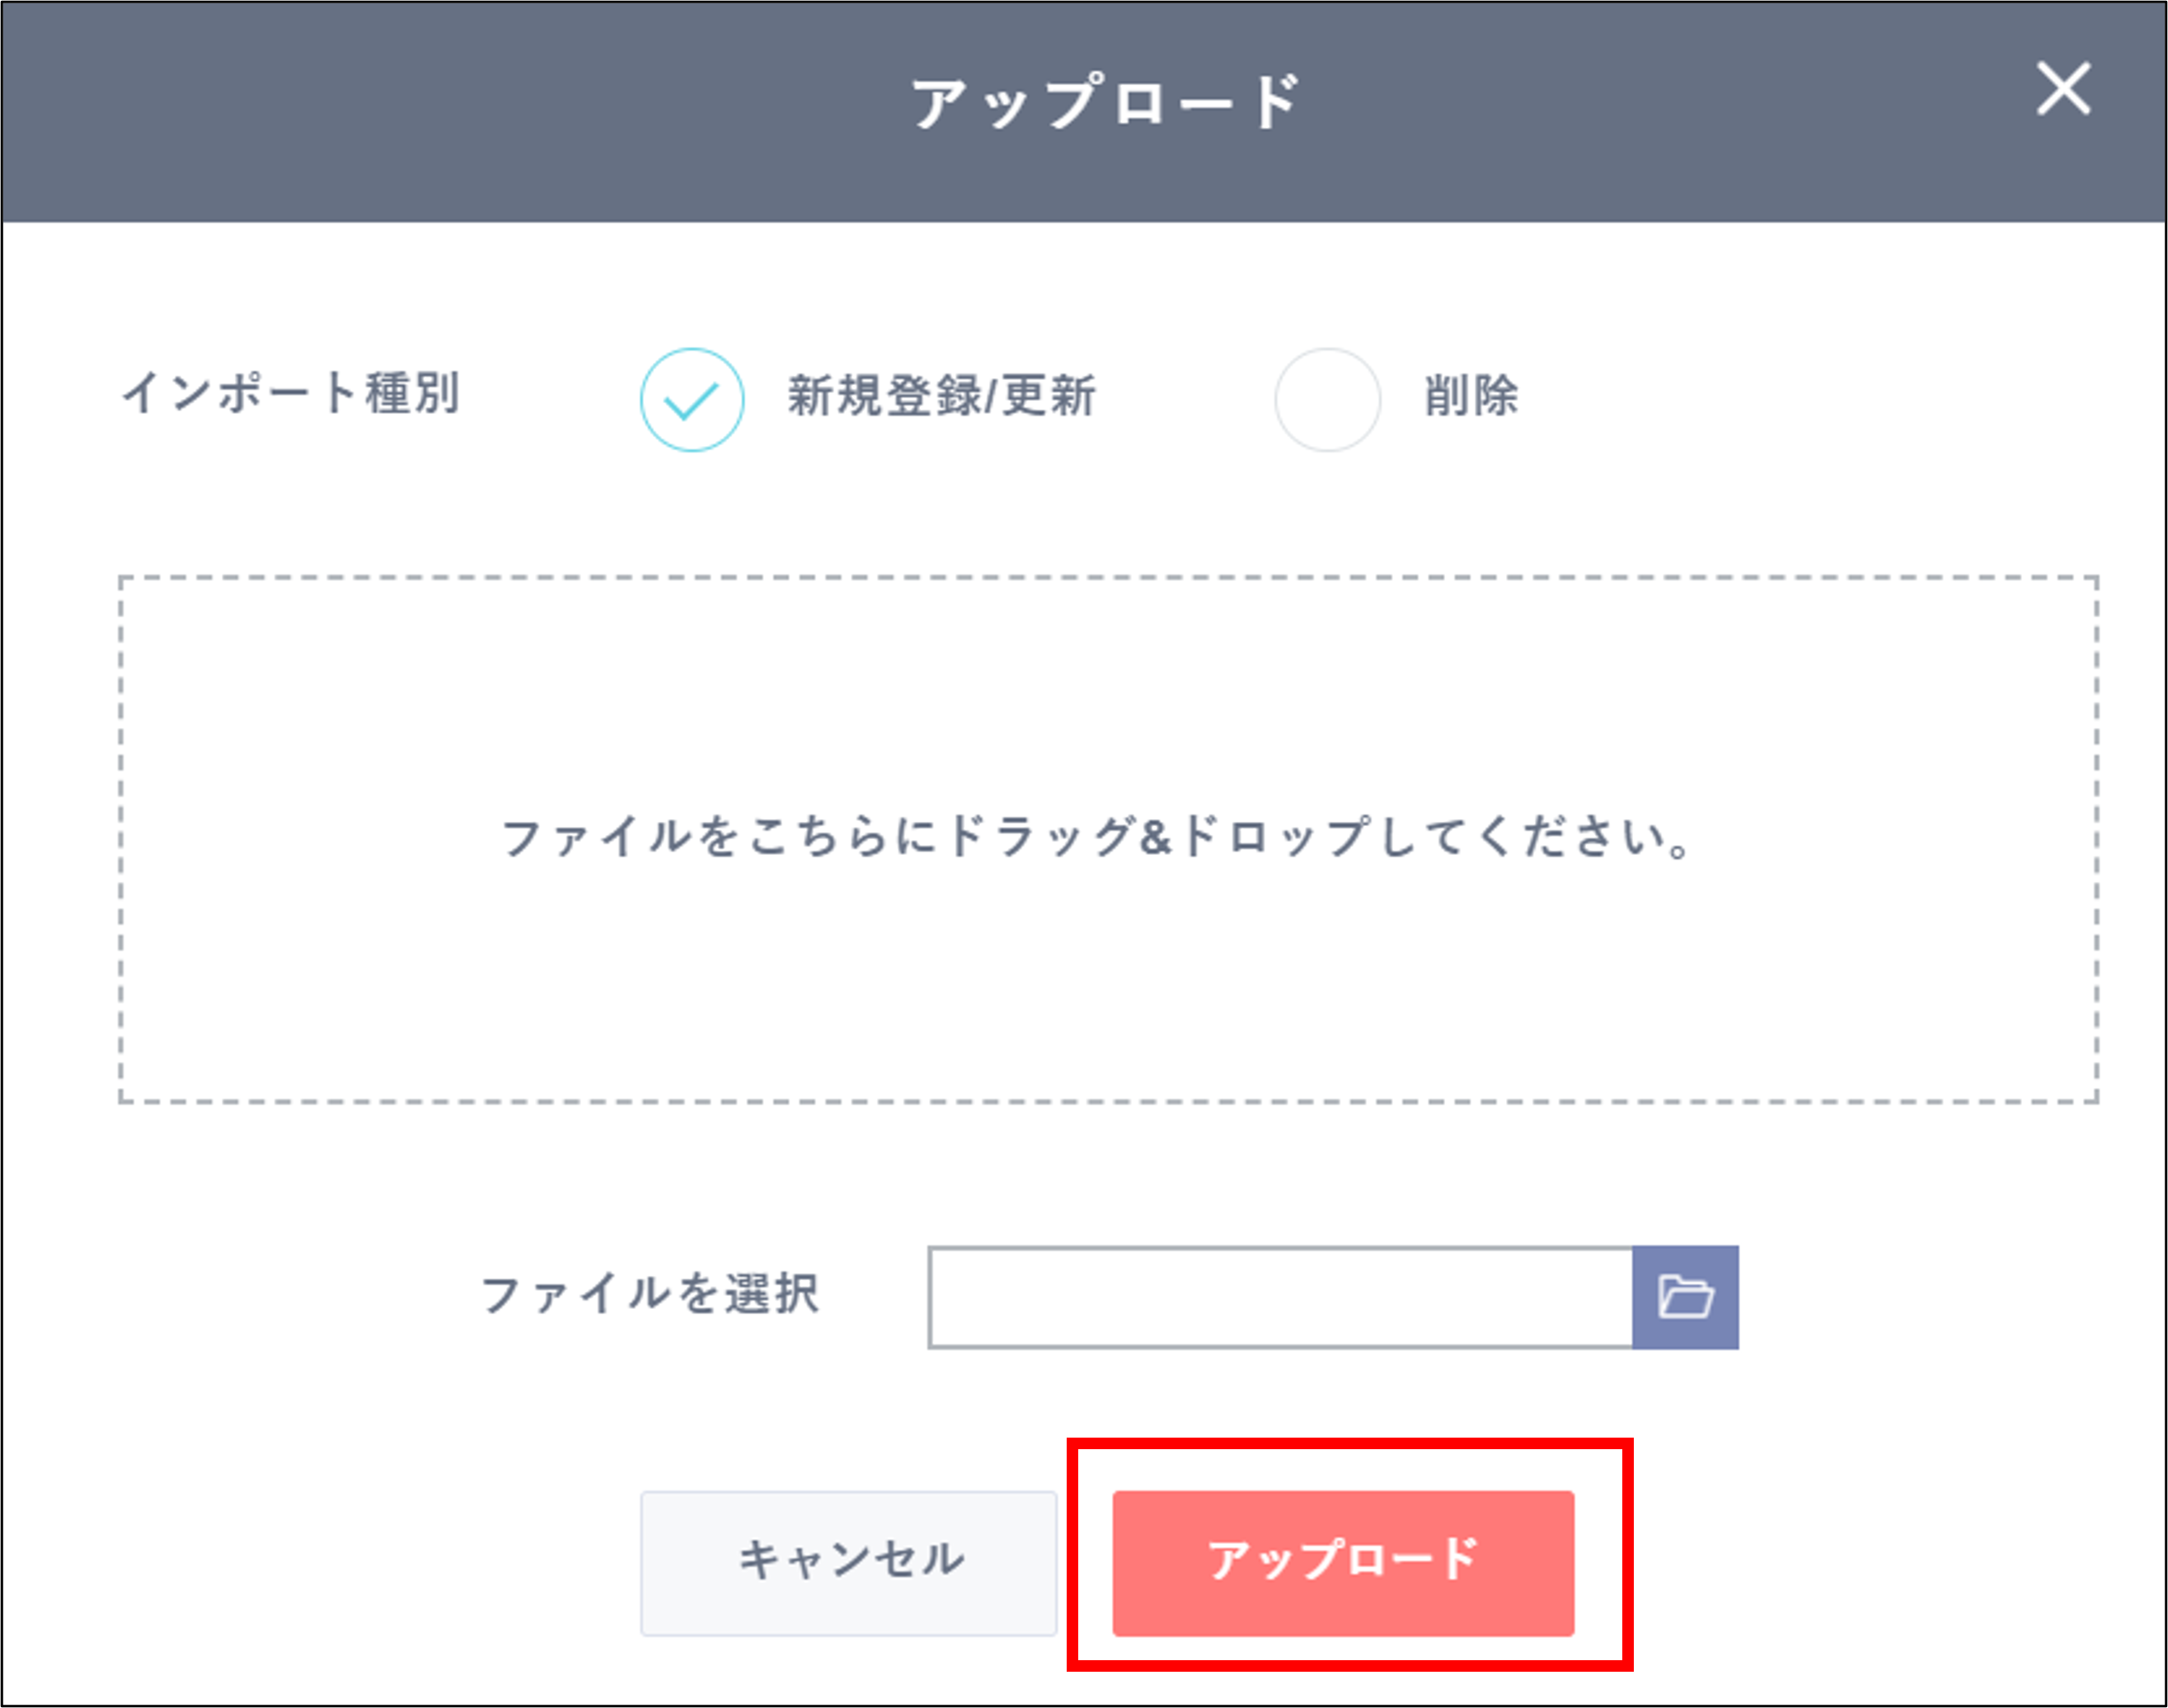Click the 新規登録/更新 option label

941,395
